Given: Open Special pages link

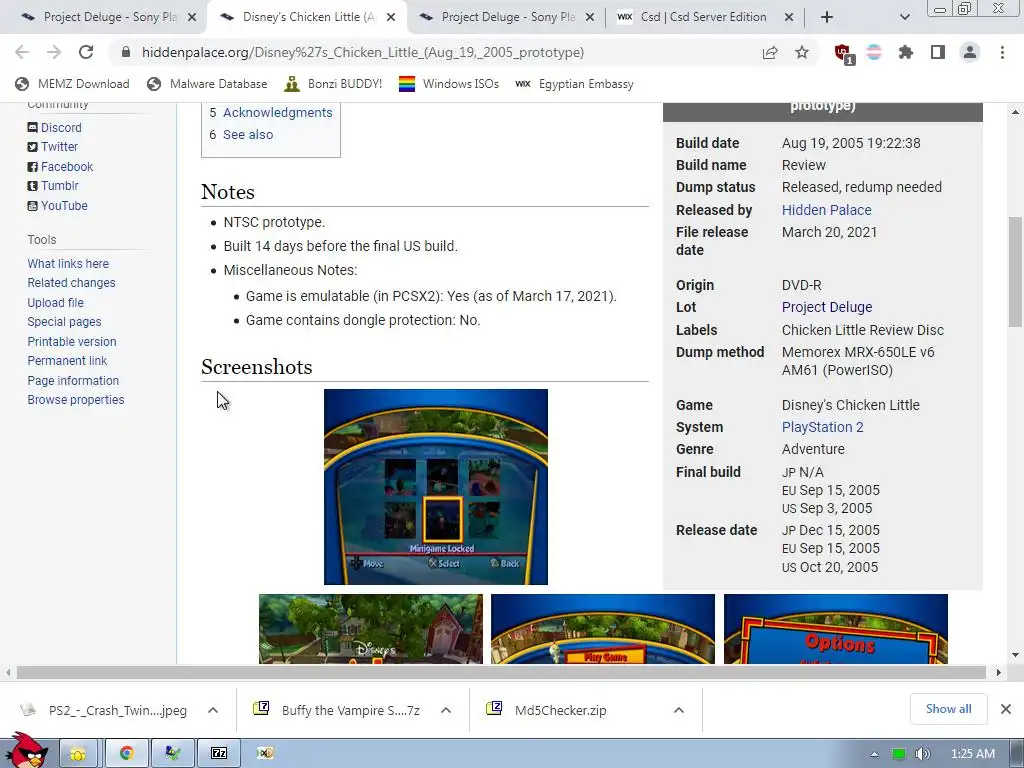Looking at the screenshot, I should 64,321.
